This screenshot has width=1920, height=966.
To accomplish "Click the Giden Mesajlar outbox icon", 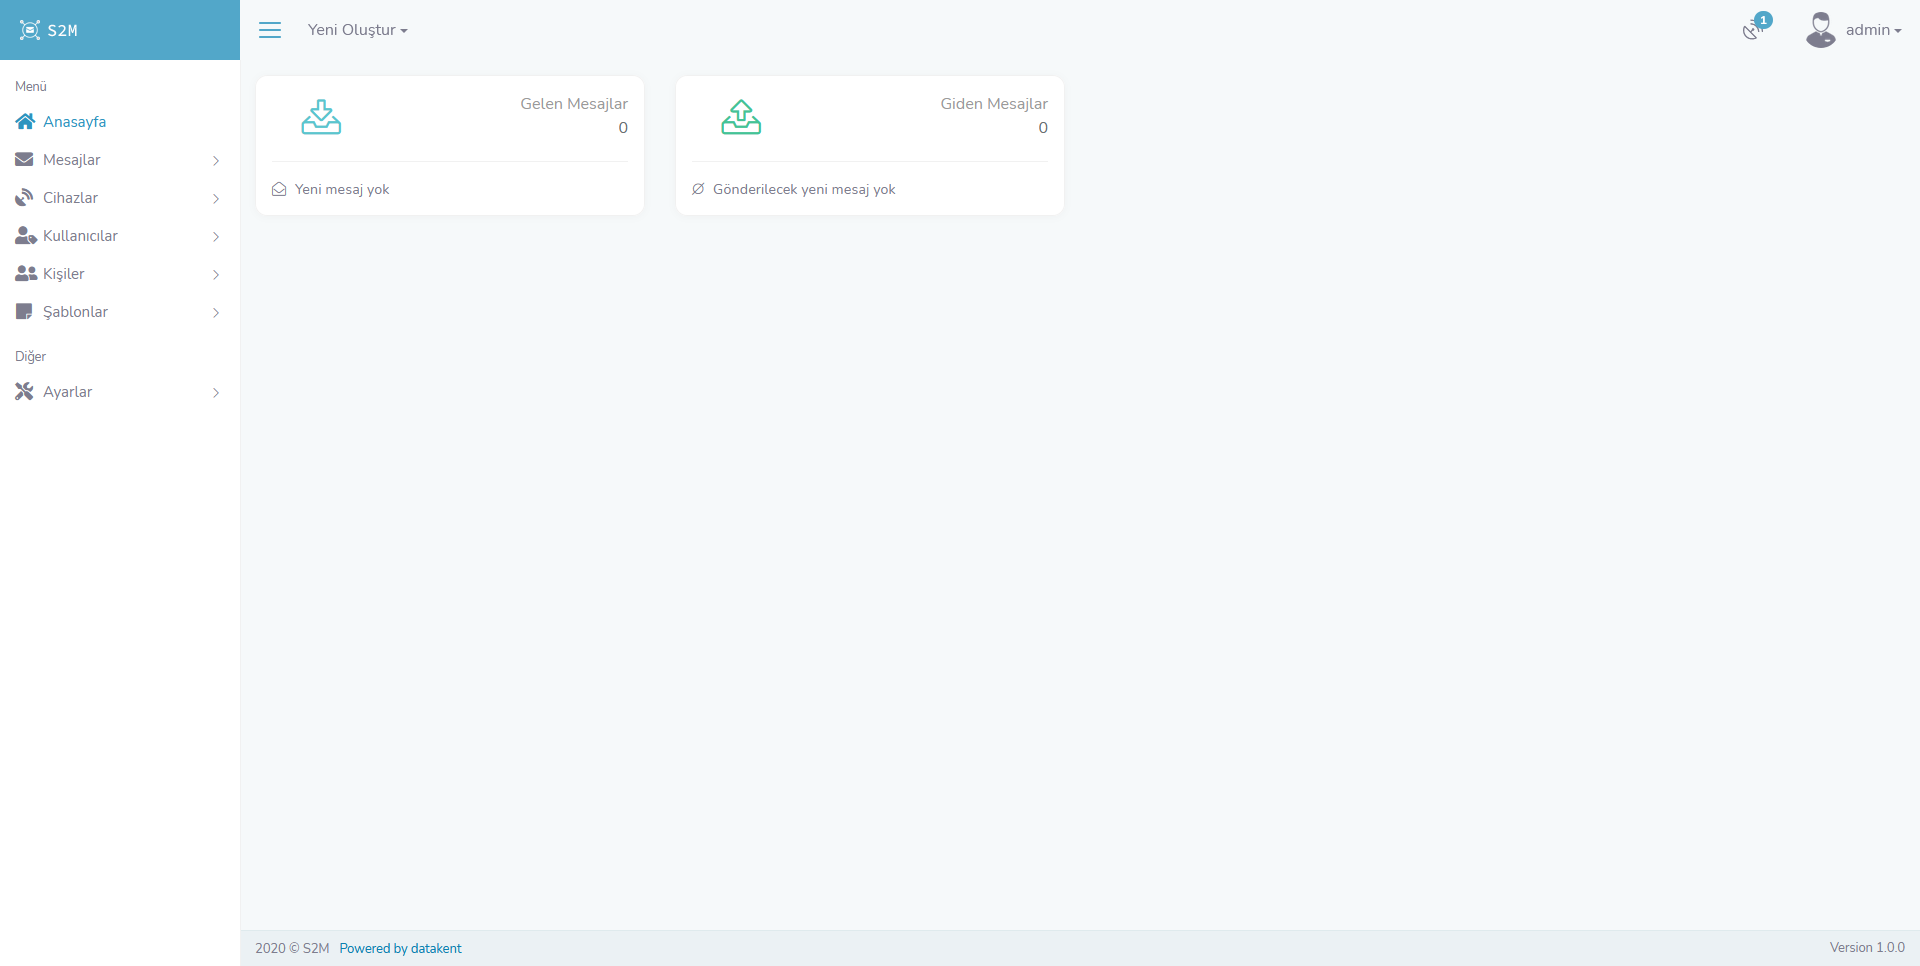I will pyautogui.click(x=741, y=117).
